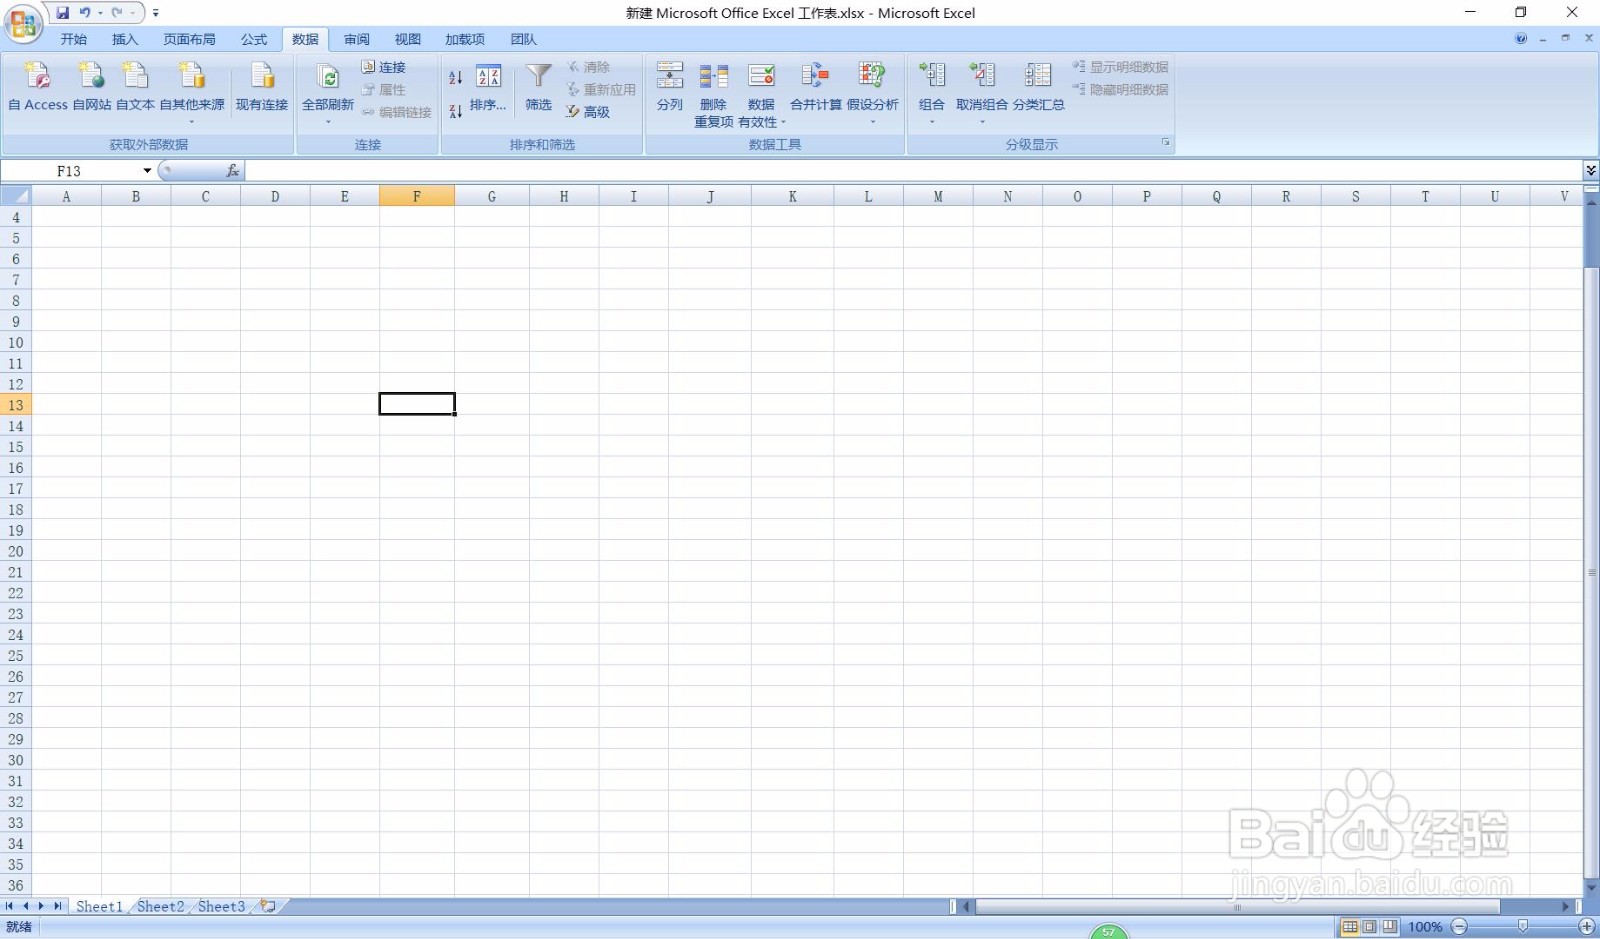Open Text to Columns (分列)
Screen dimensions: 1600x939
pos(670,86)
